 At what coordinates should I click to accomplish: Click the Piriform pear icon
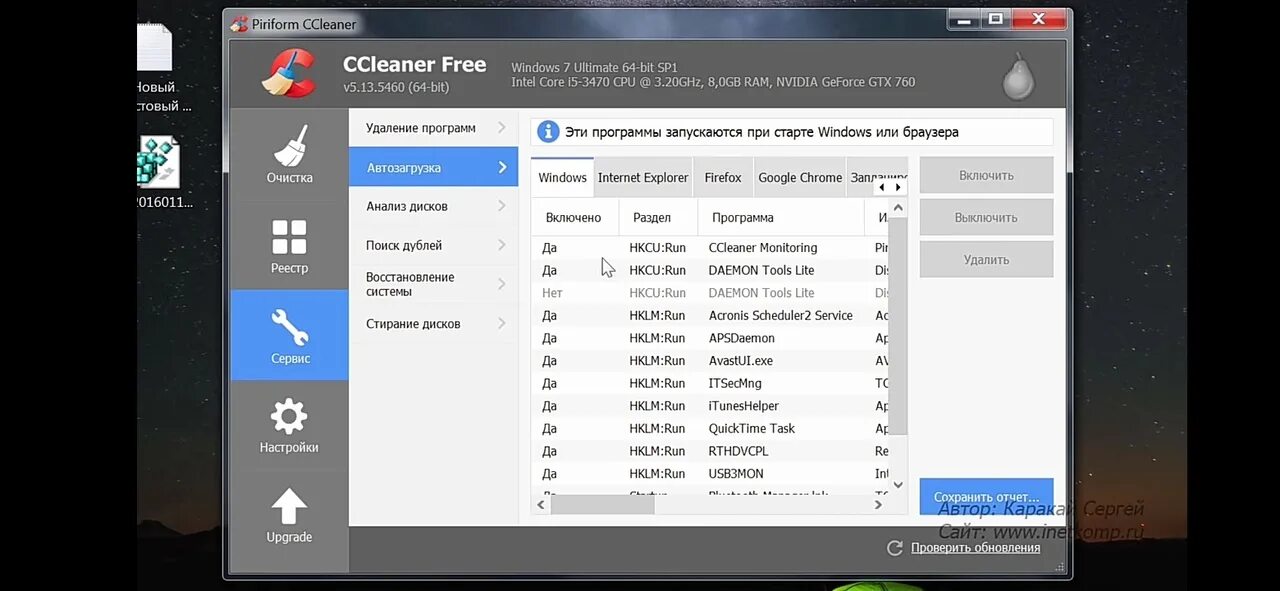tap(1018, 76)
